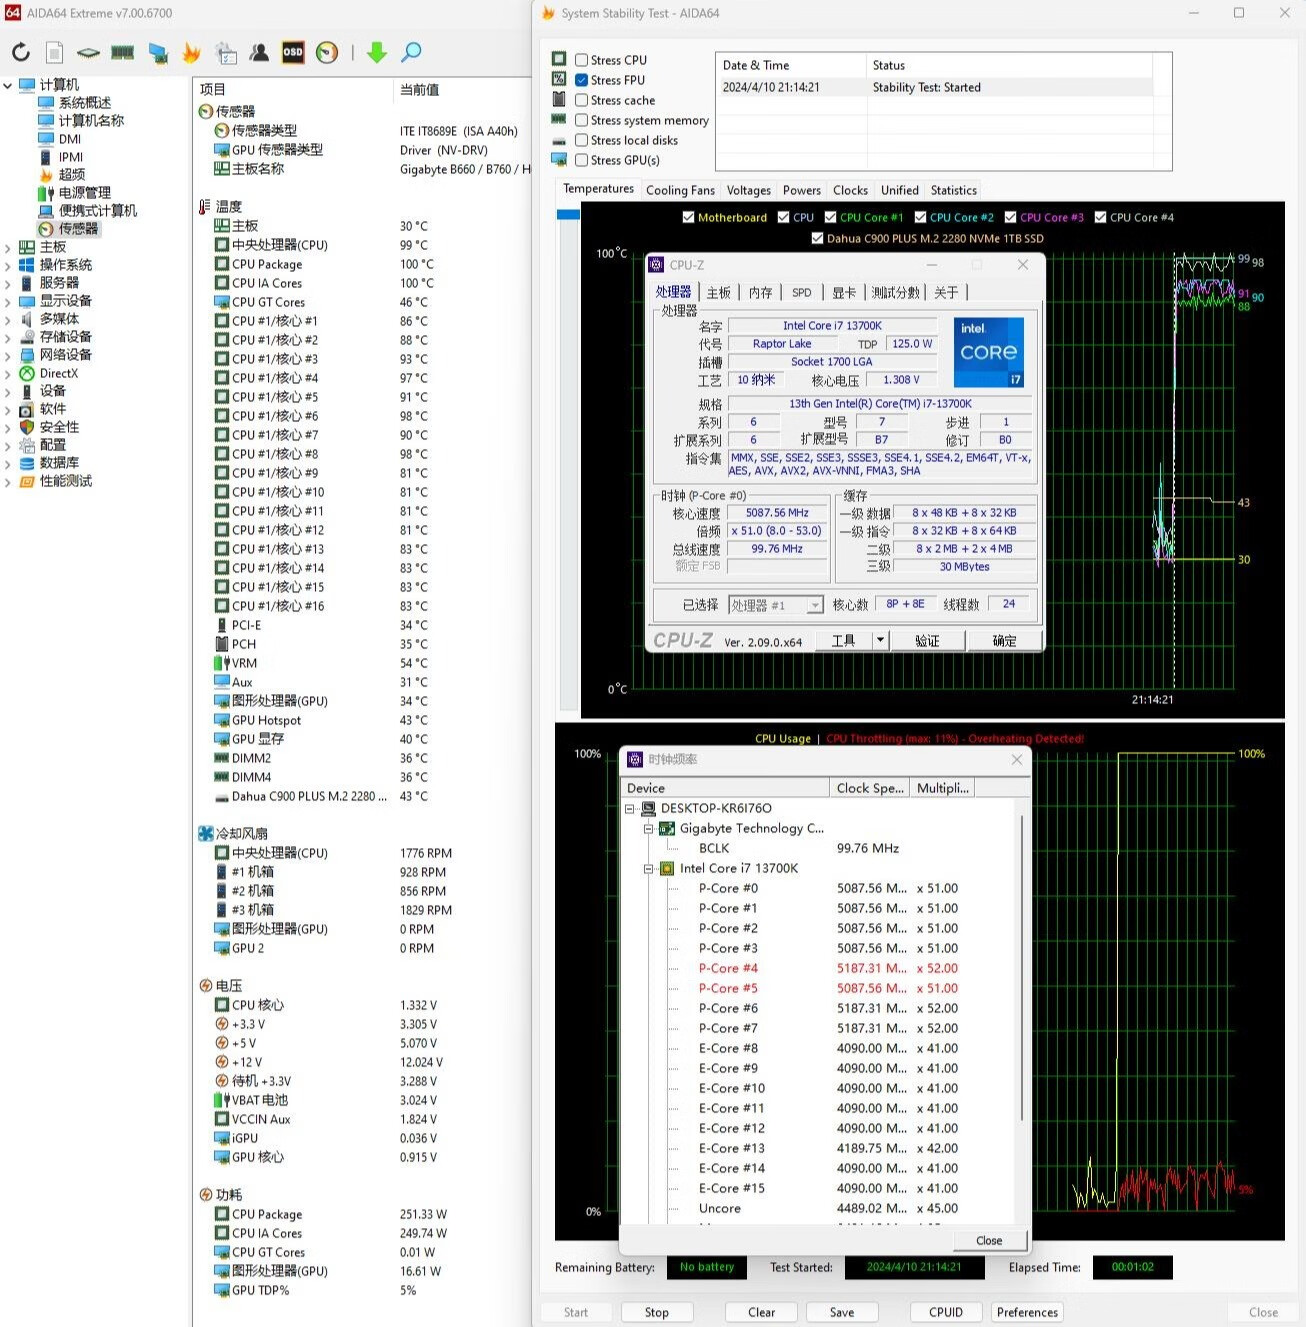Open the OSD panel toolbar icon
This screenshot has height=1327, width=1306.
(x=293, y=53)
